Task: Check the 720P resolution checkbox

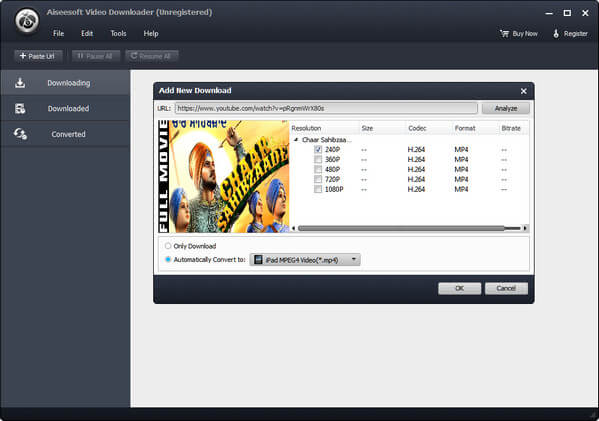Action: pyautogui.click(x=318, y=179)
